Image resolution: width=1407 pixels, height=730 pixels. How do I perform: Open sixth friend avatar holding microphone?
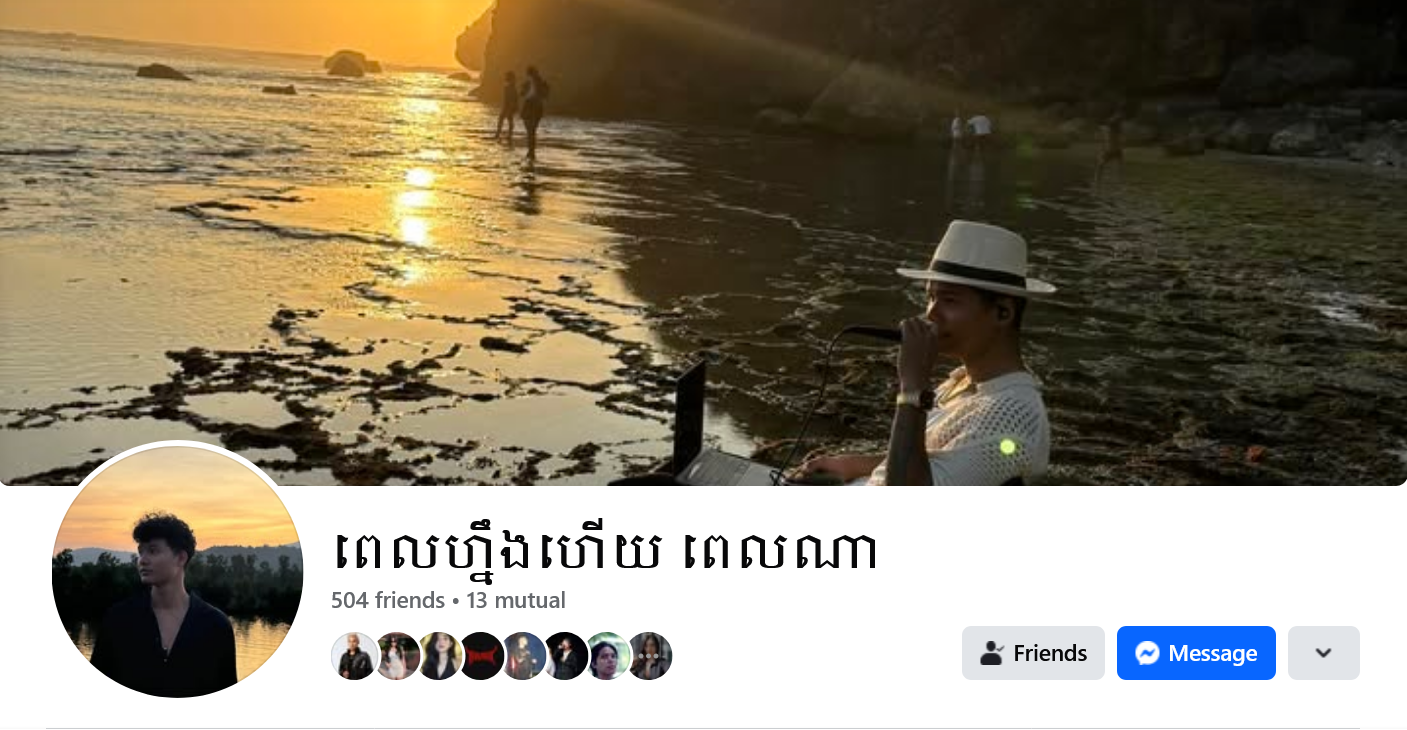(565, 656)
